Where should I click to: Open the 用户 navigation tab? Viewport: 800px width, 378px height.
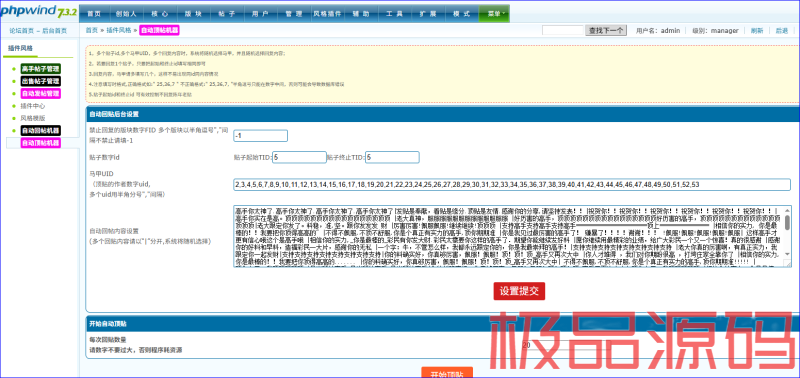point(260,14)
